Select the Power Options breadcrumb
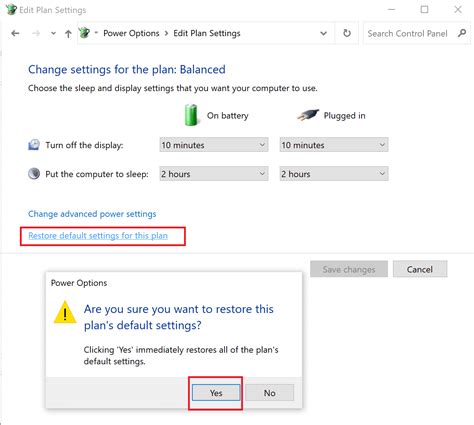The width and height of the screenshot is (474, 425). tap(131, 33)
